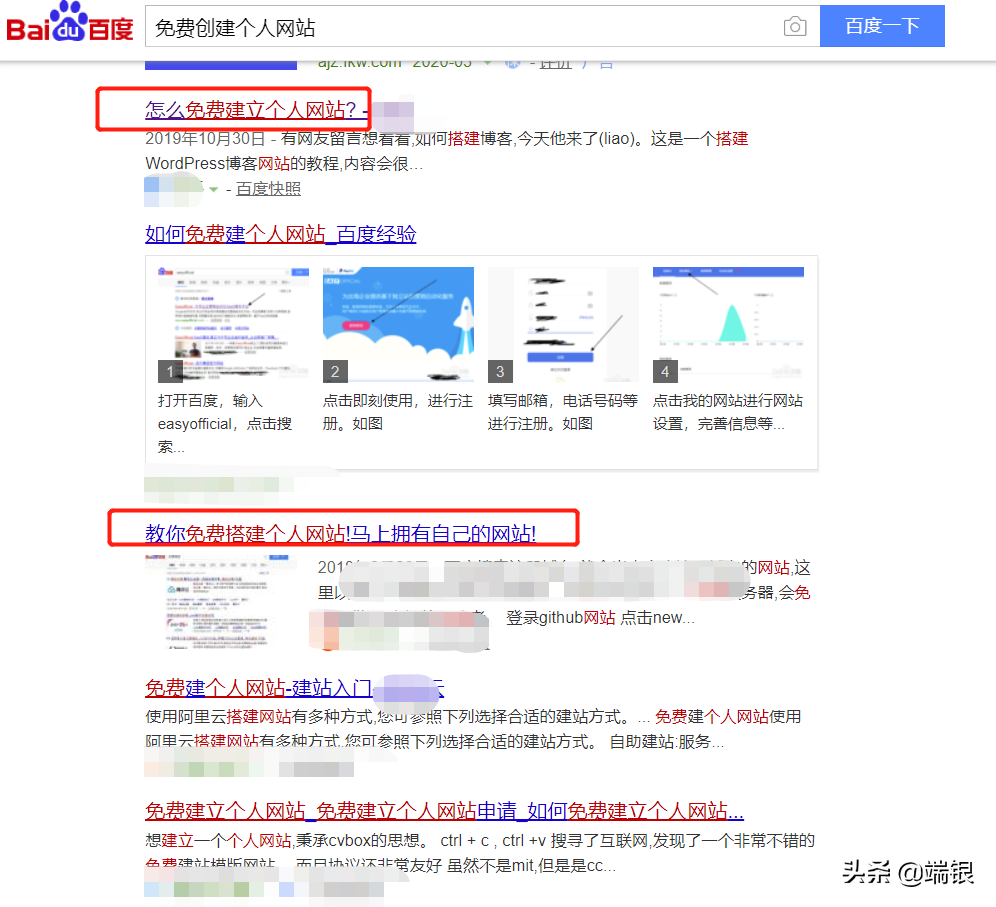Open 教你免费搭建个人网站 result link
Screen dimensions: 996x907
coord(340,533)
